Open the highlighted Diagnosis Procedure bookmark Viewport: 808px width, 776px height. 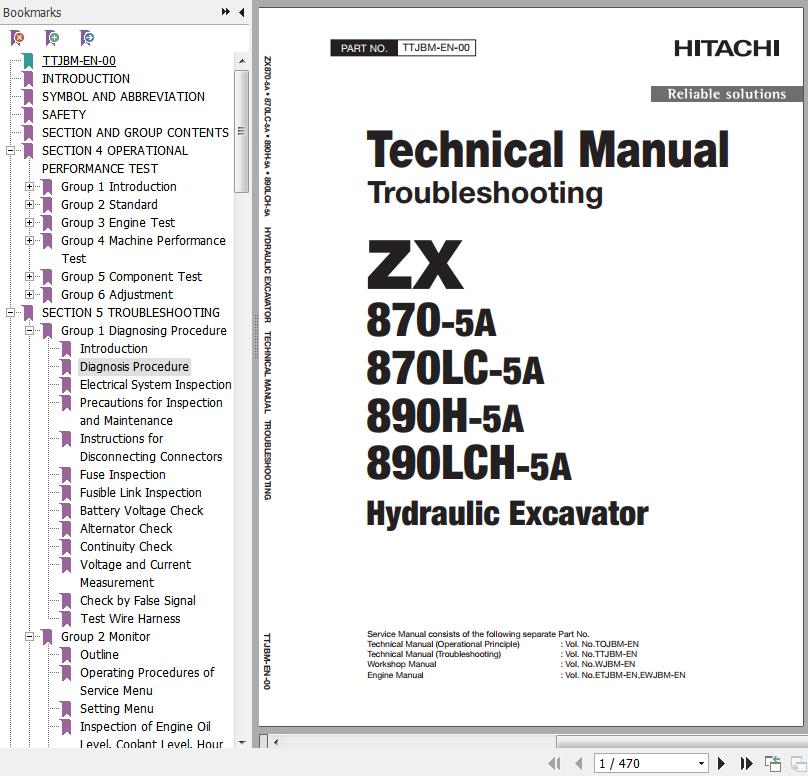point(134,367)
